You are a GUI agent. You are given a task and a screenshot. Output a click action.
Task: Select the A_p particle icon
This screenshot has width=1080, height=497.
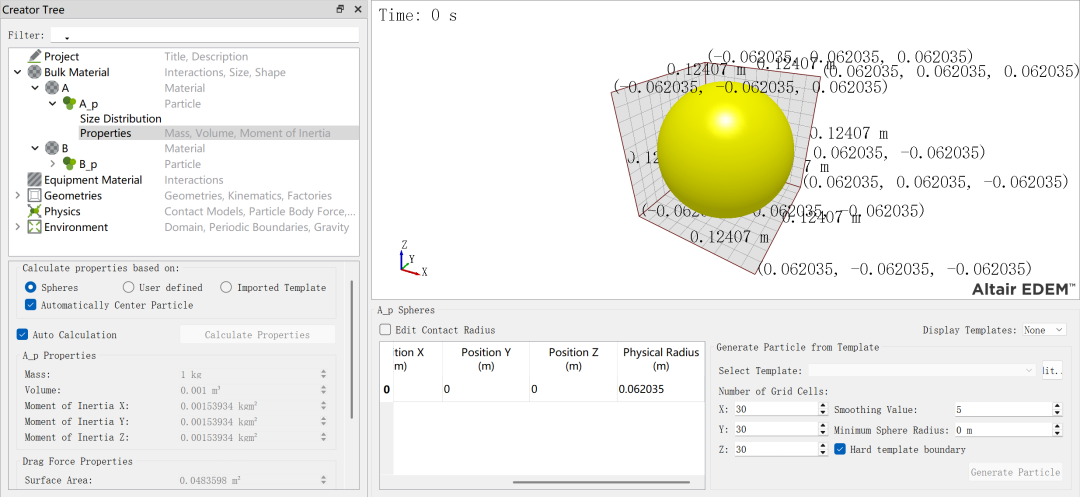click(x=69, y=104)
